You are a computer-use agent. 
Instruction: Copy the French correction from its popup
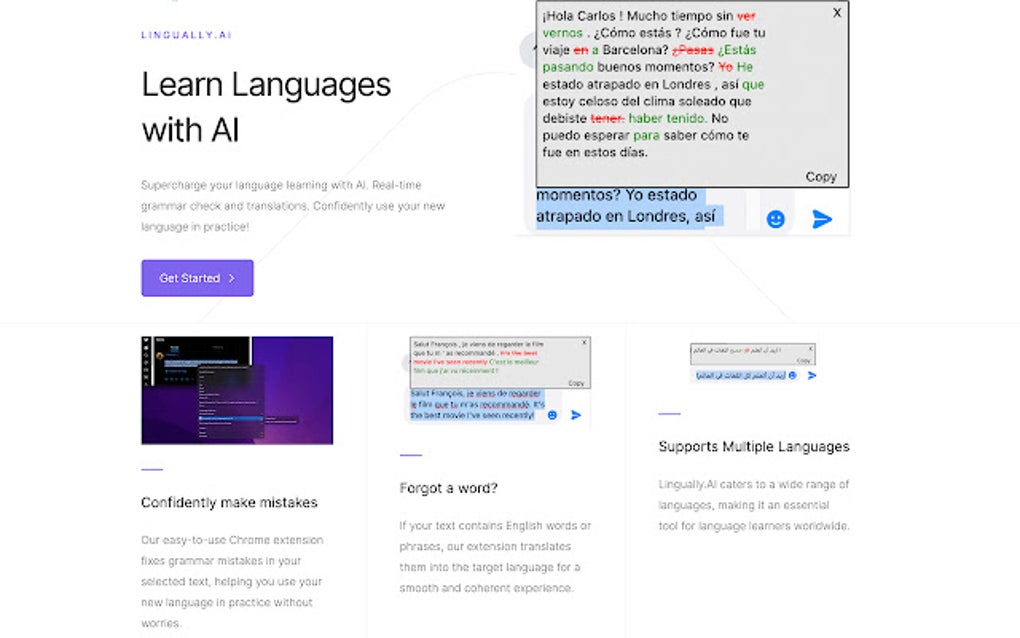pyautogui.click(x=577, y=383)
